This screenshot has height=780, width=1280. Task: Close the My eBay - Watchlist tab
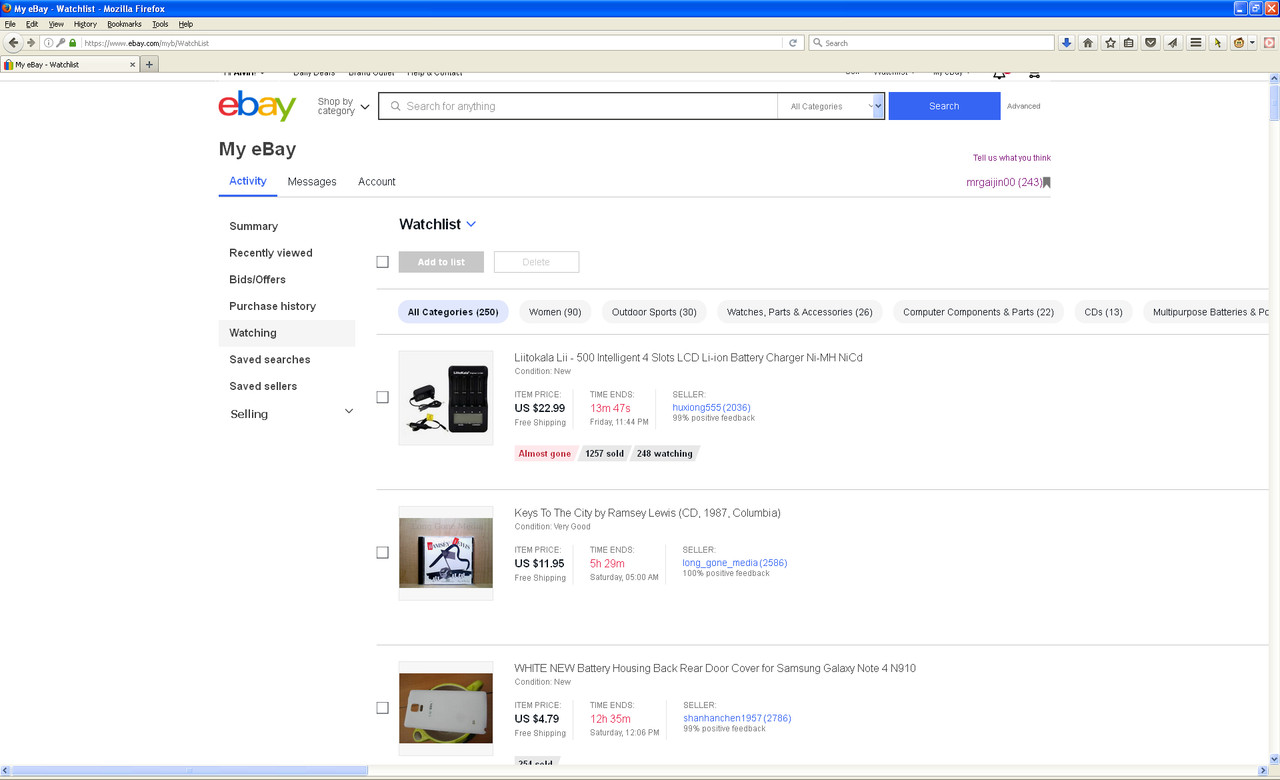[x=133, y=64]
